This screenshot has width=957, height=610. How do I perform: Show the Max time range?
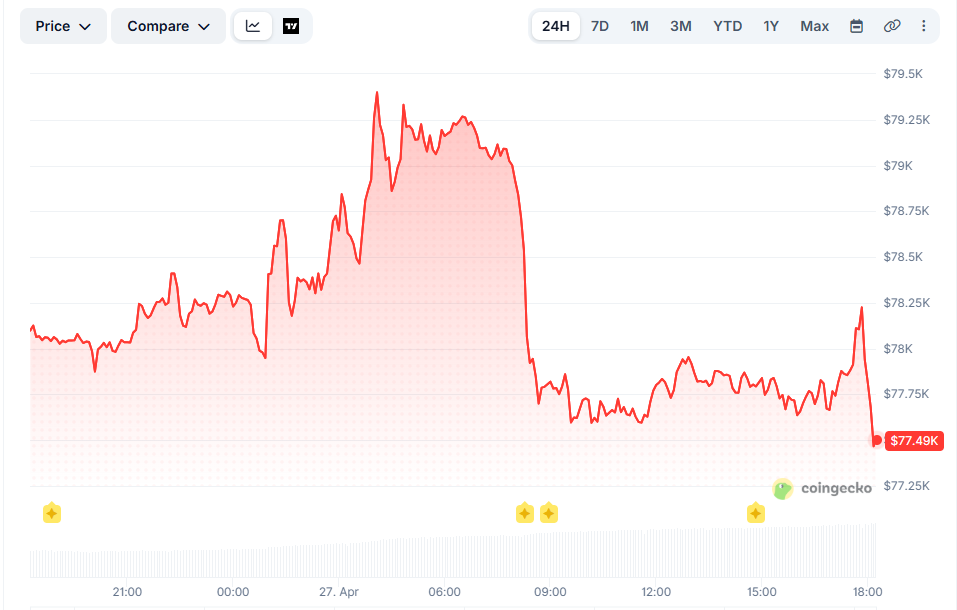(x=814, y=26)
